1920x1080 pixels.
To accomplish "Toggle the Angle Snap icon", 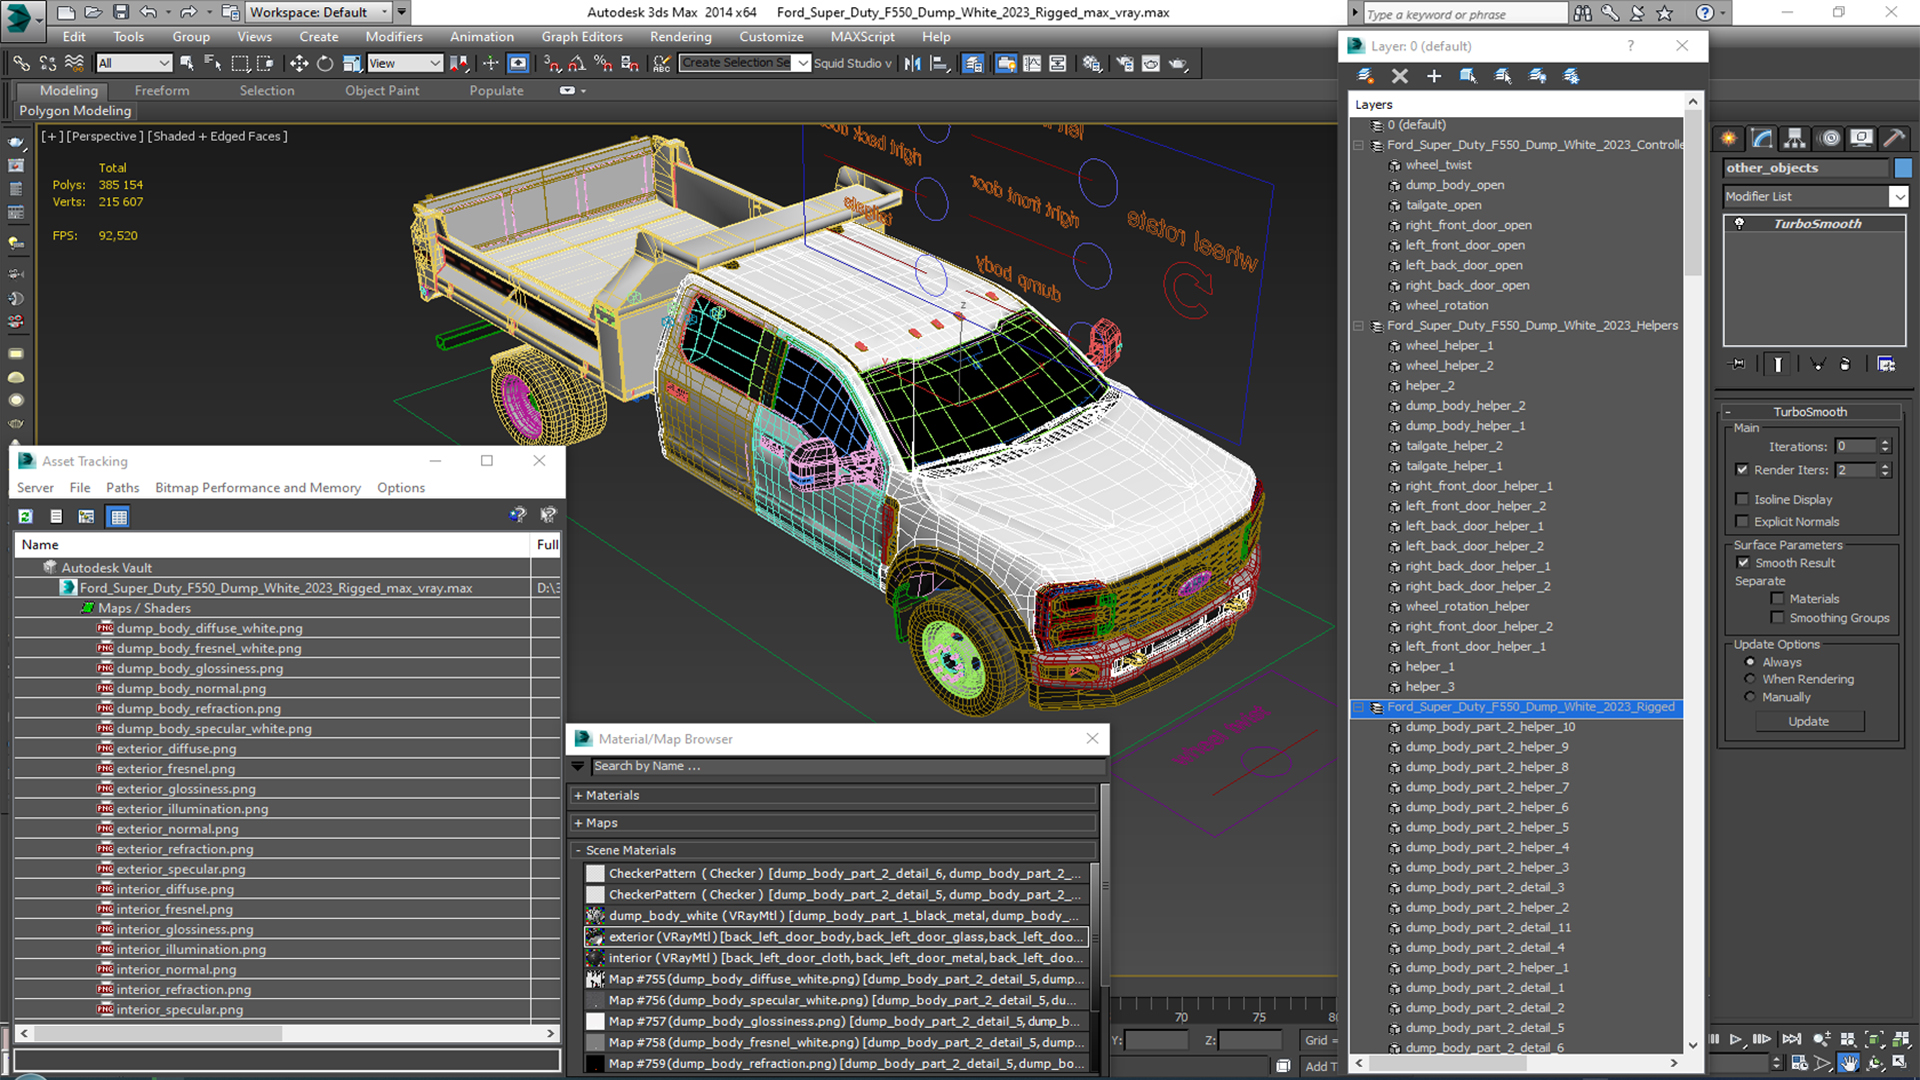I will pos(577,63).
